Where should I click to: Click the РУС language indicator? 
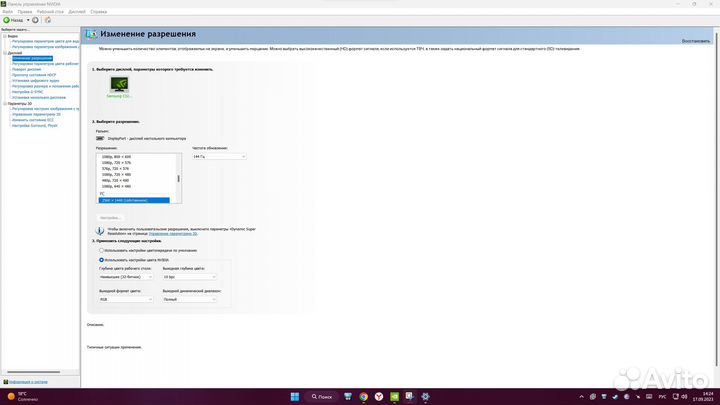pyautogui.click(x=662, y=397)
